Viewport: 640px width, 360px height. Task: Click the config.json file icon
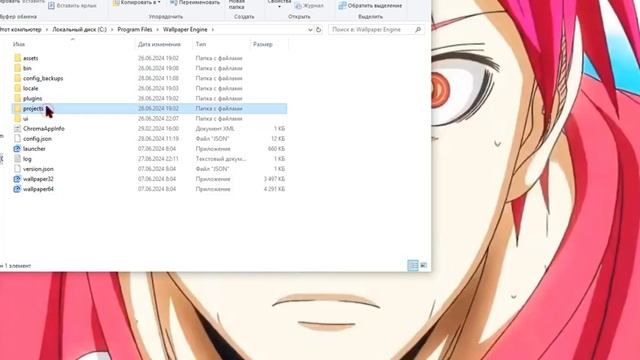[x=17, y=139]
